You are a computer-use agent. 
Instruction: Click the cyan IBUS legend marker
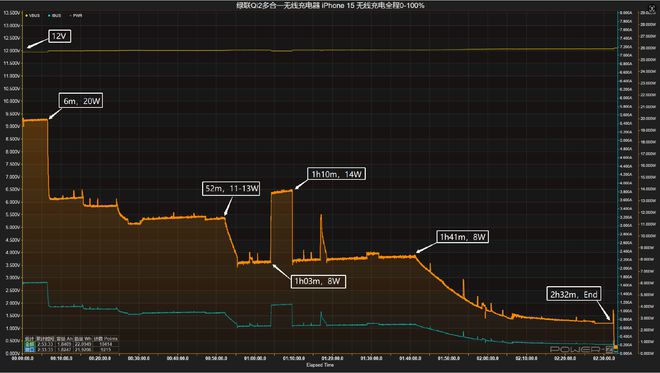tap(49, 16)
